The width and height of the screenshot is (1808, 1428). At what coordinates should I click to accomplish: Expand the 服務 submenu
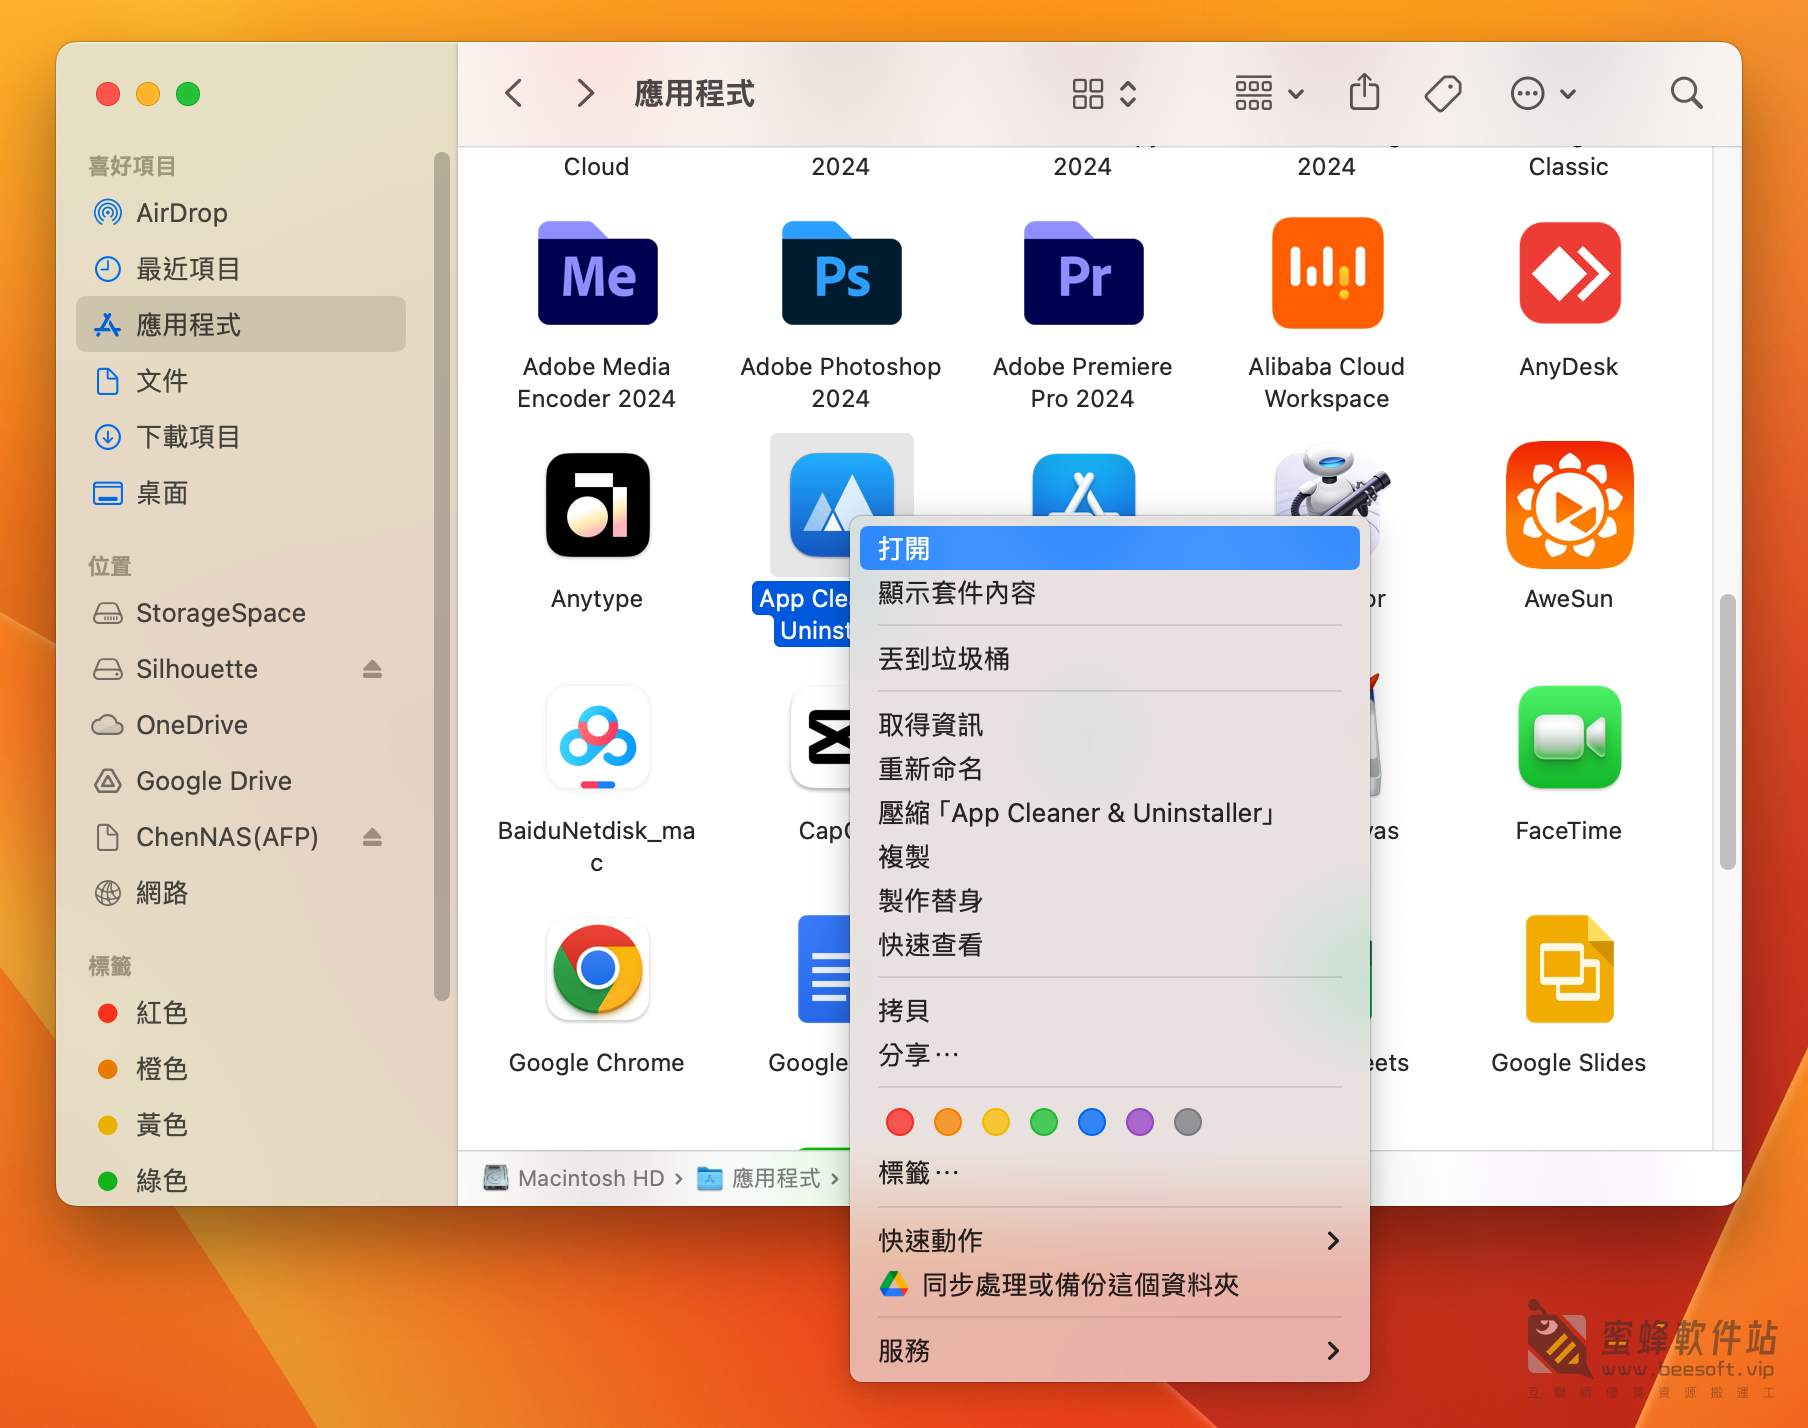click(1110, 1351)
